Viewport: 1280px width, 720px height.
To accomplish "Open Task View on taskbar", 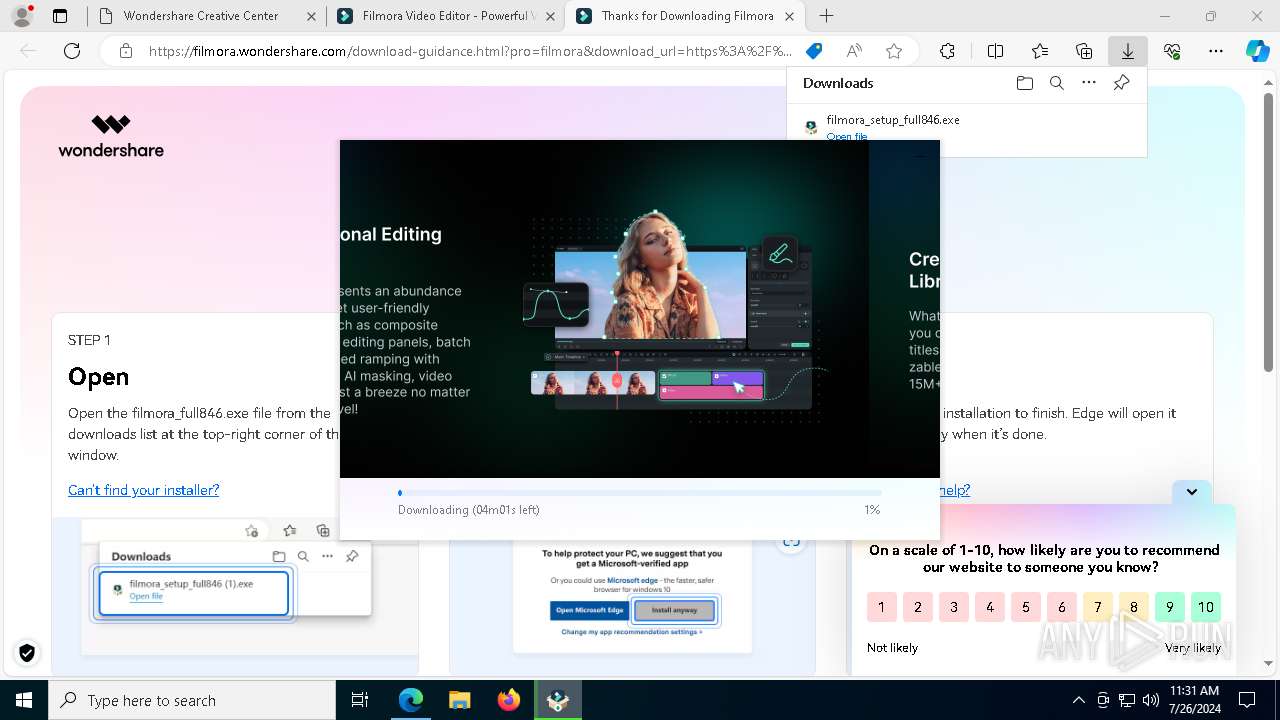I will [360, 700].
